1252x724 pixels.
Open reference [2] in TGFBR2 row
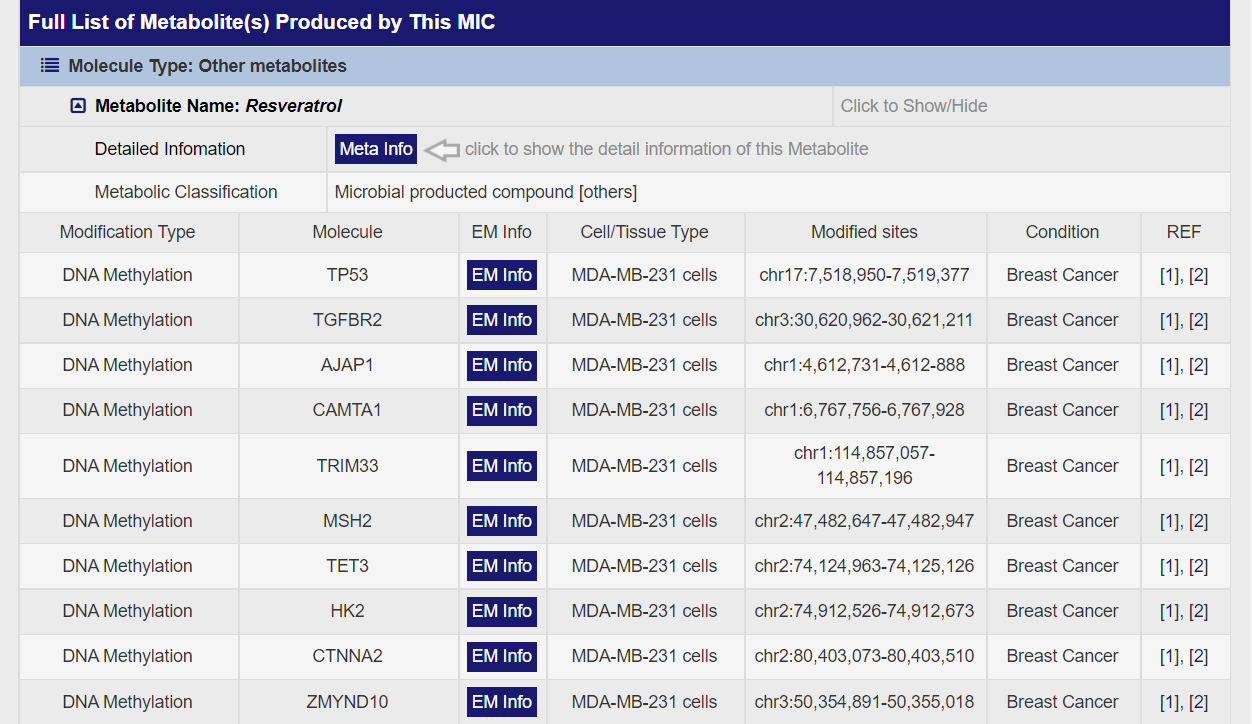1198,320
